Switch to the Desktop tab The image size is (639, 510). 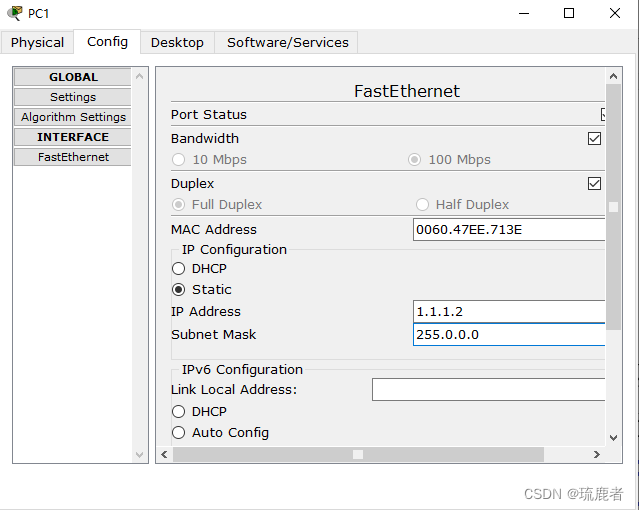tap(177, 42)
